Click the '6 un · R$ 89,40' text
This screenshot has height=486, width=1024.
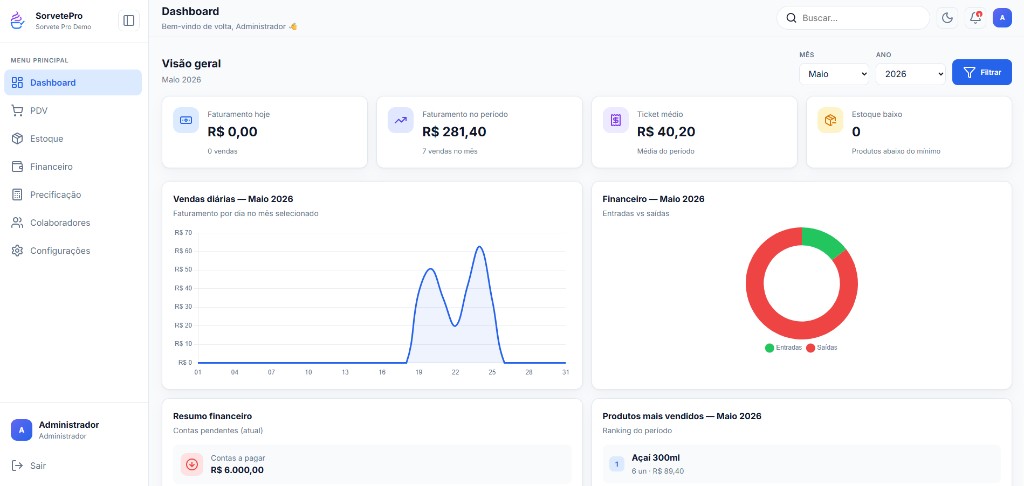pyautogui.click(x=658, y=471)
